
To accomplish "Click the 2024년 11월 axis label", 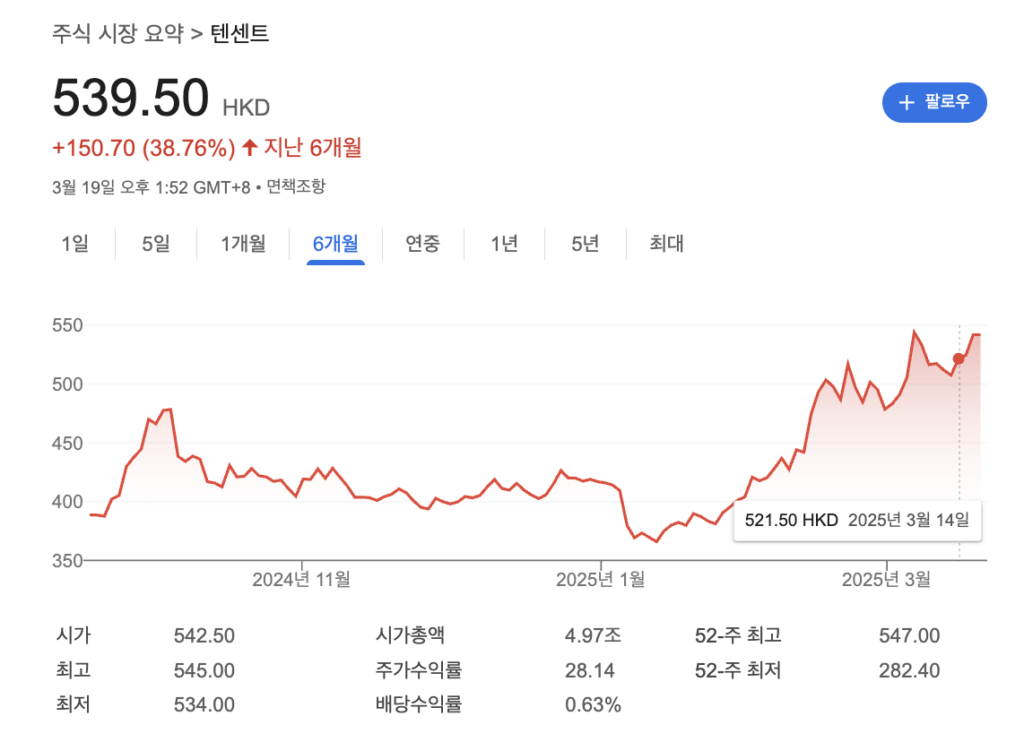I will (301, 579).
